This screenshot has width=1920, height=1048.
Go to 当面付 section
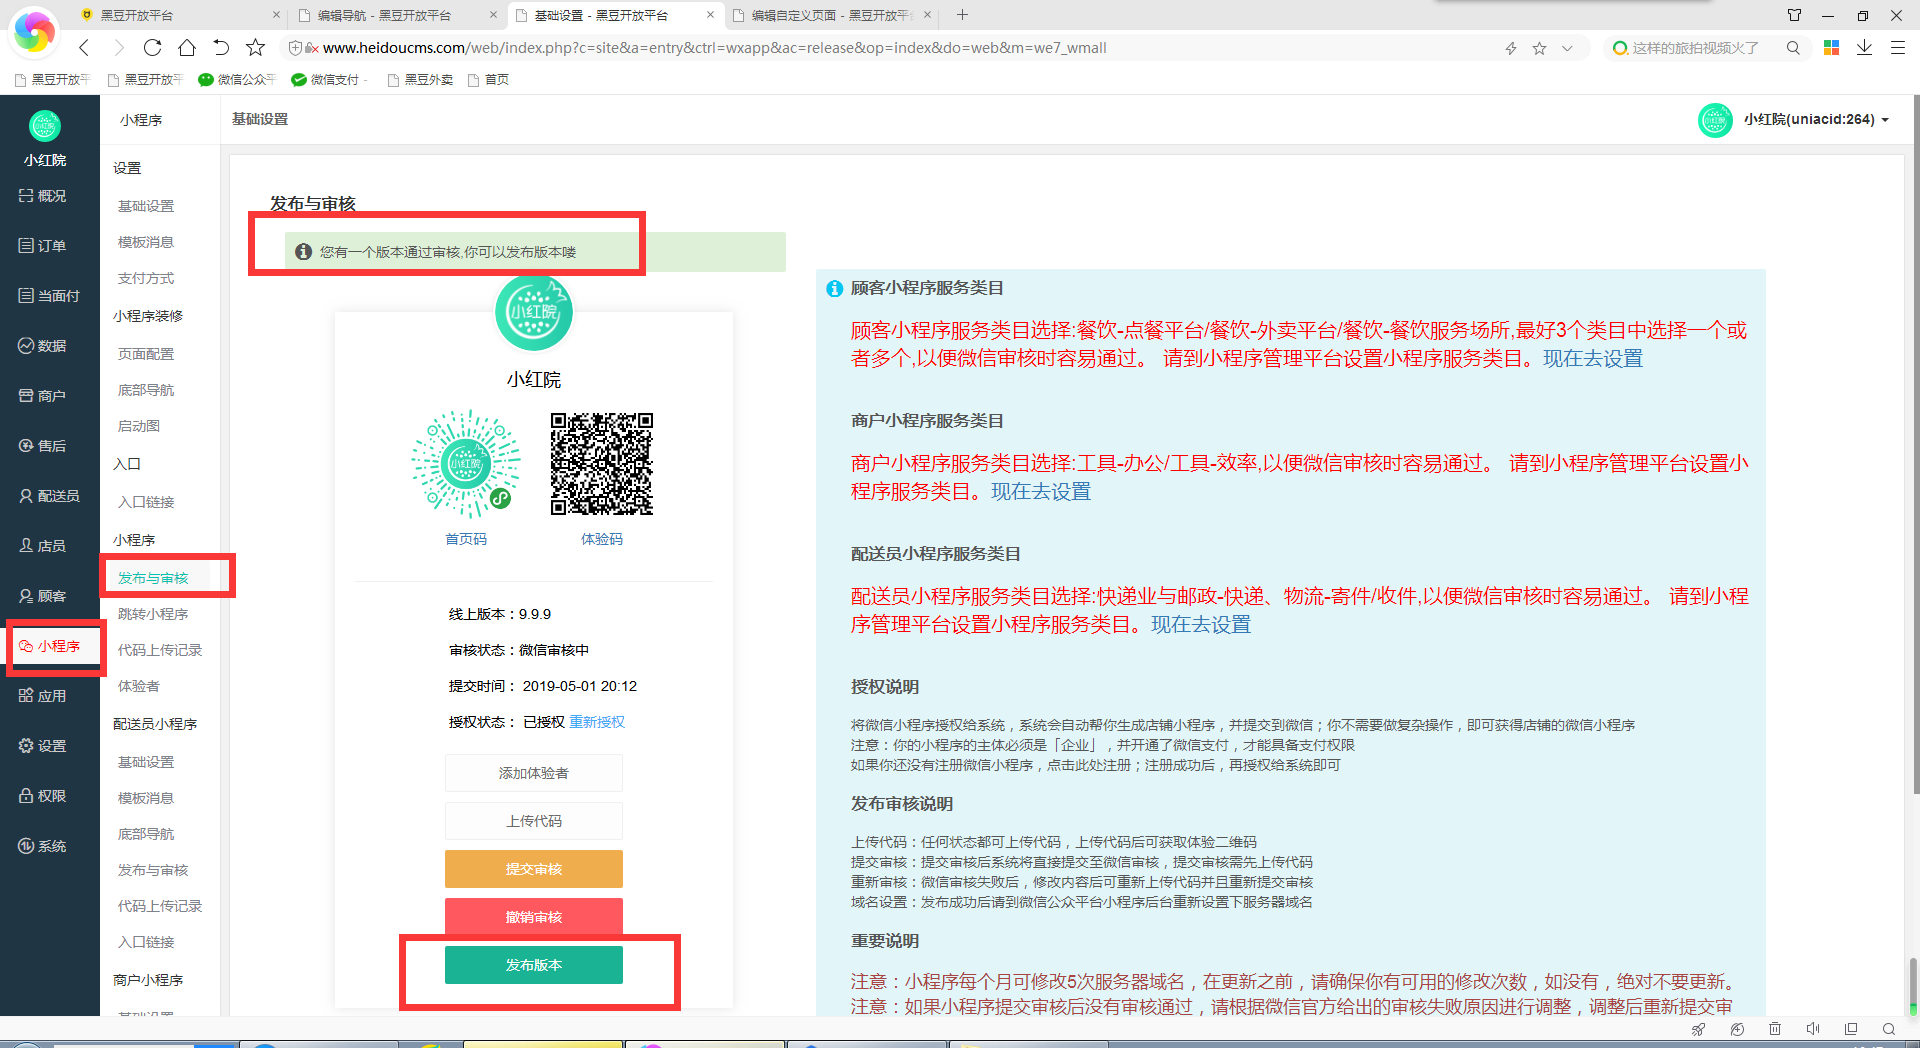tap(49, 296)
